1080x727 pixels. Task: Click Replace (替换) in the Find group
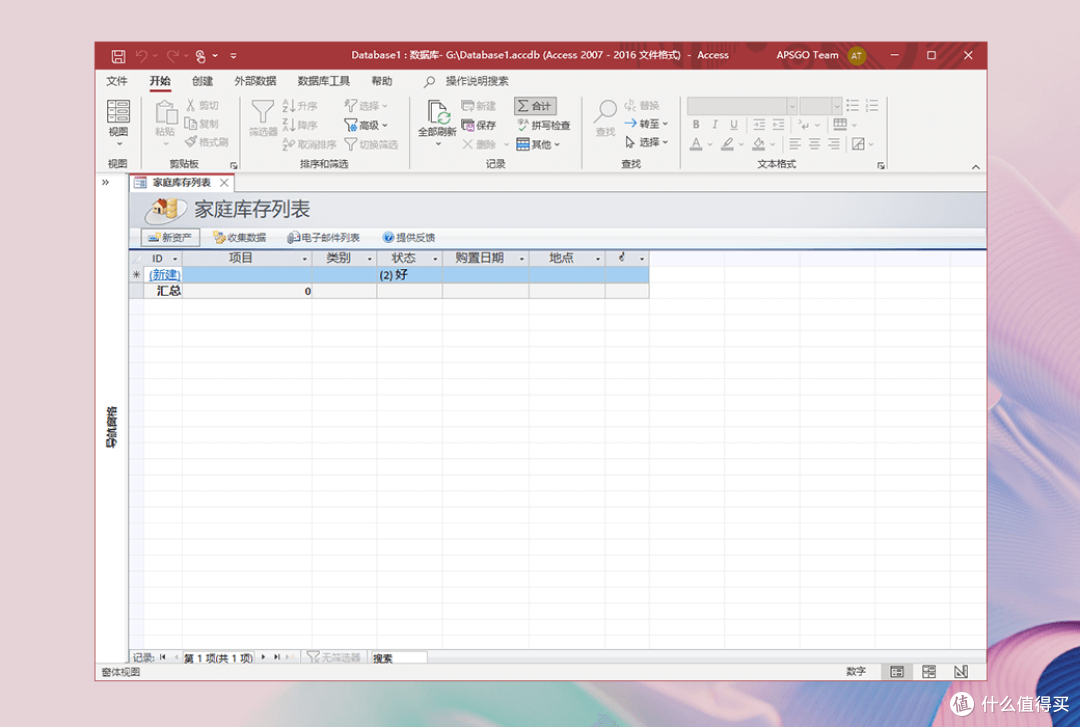click(642, 105)
